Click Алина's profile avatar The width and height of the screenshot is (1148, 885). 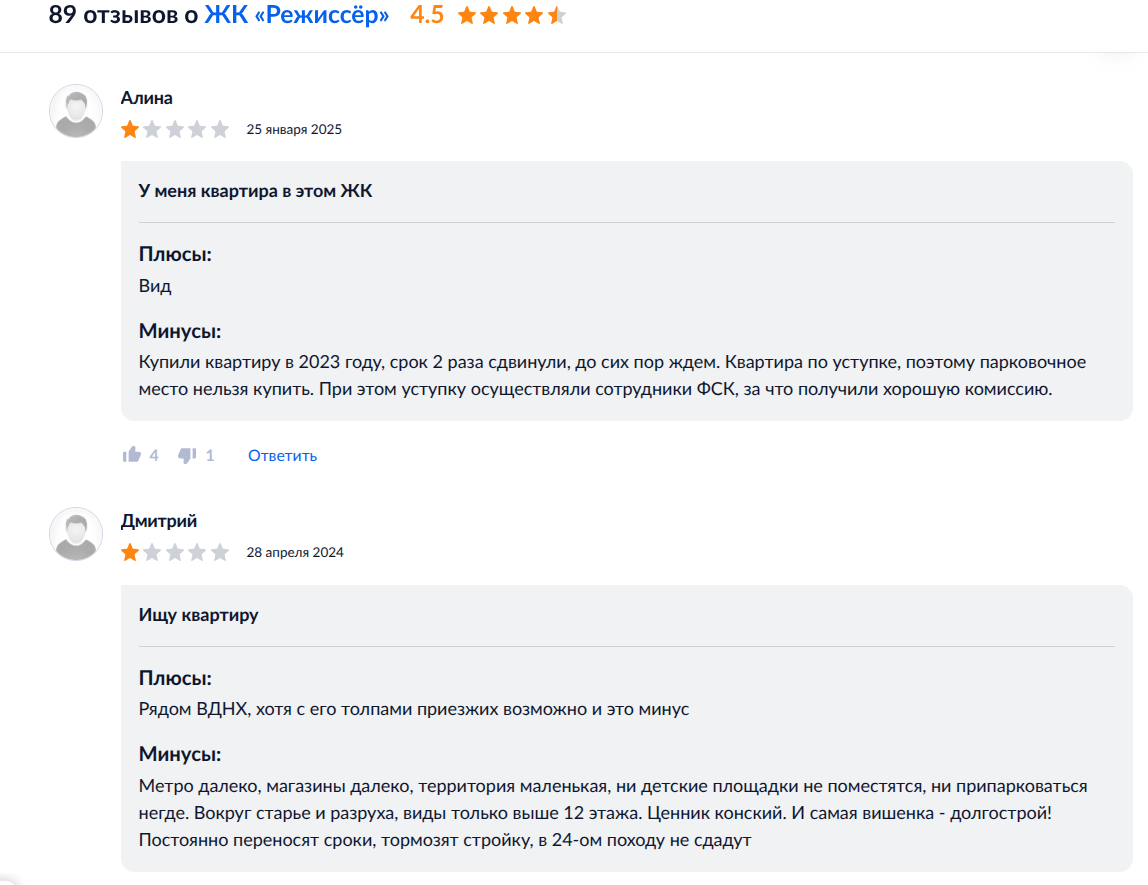point(76,111)
